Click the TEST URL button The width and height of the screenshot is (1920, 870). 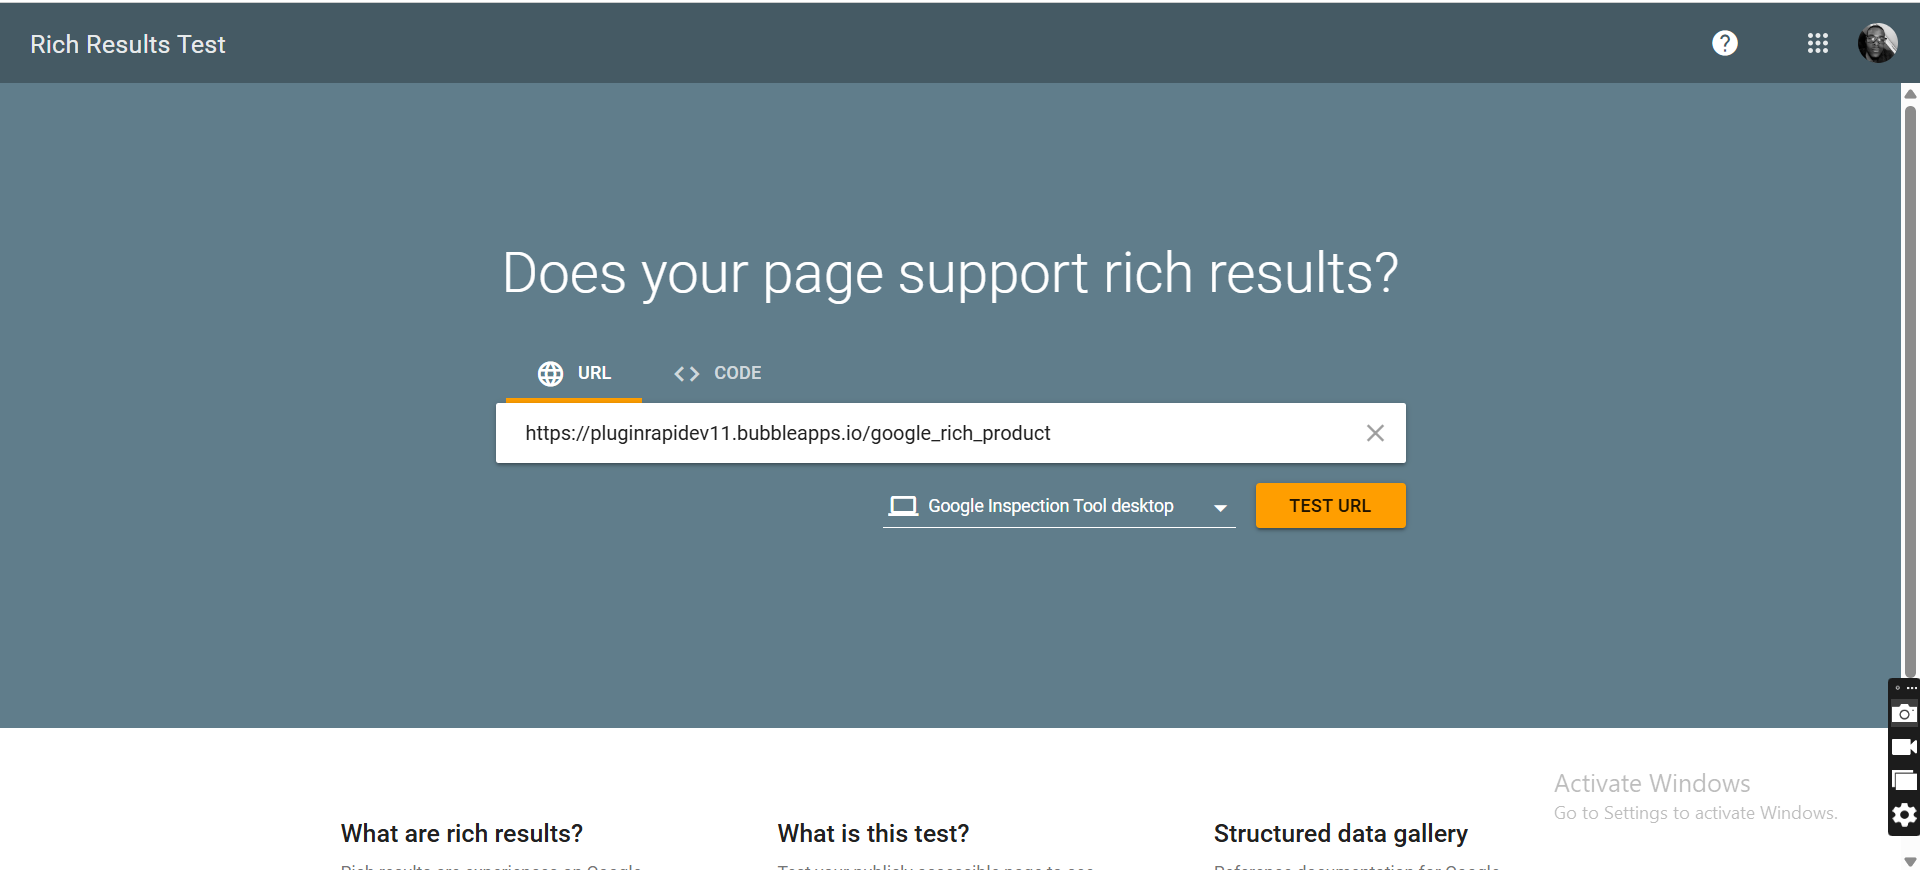point(1330,506)
